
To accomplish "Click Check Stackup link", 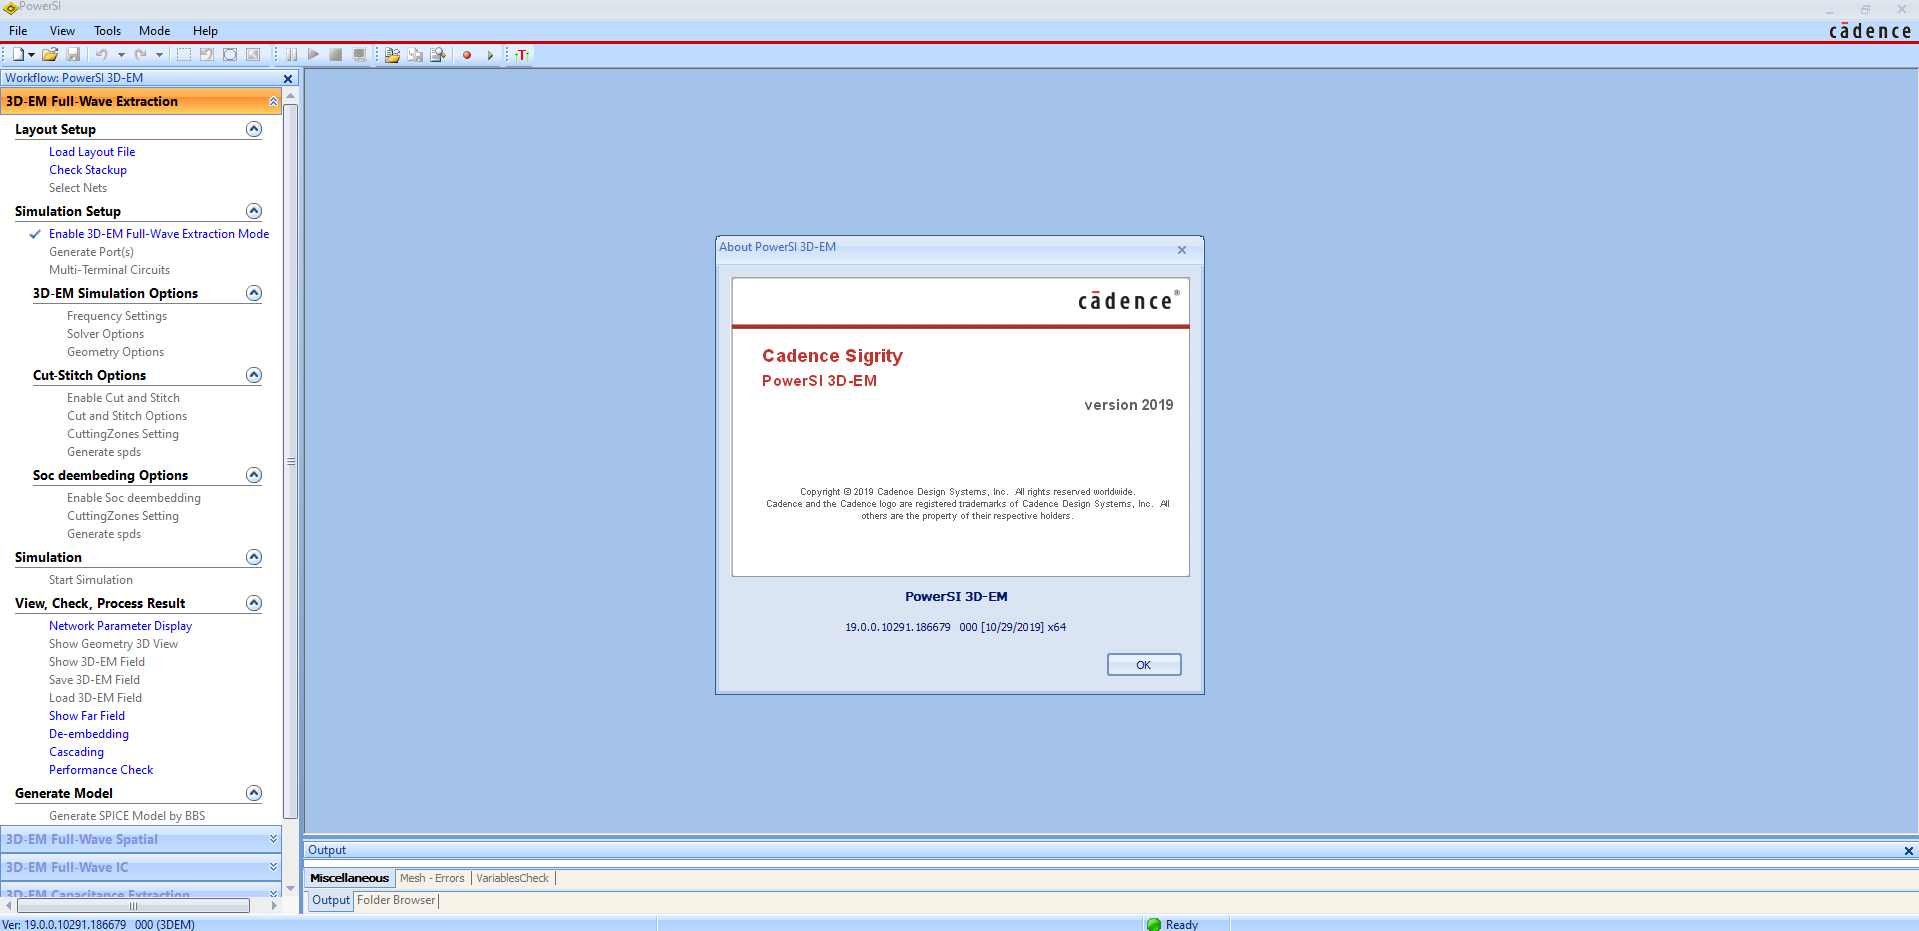I will [x=88, y=170].
